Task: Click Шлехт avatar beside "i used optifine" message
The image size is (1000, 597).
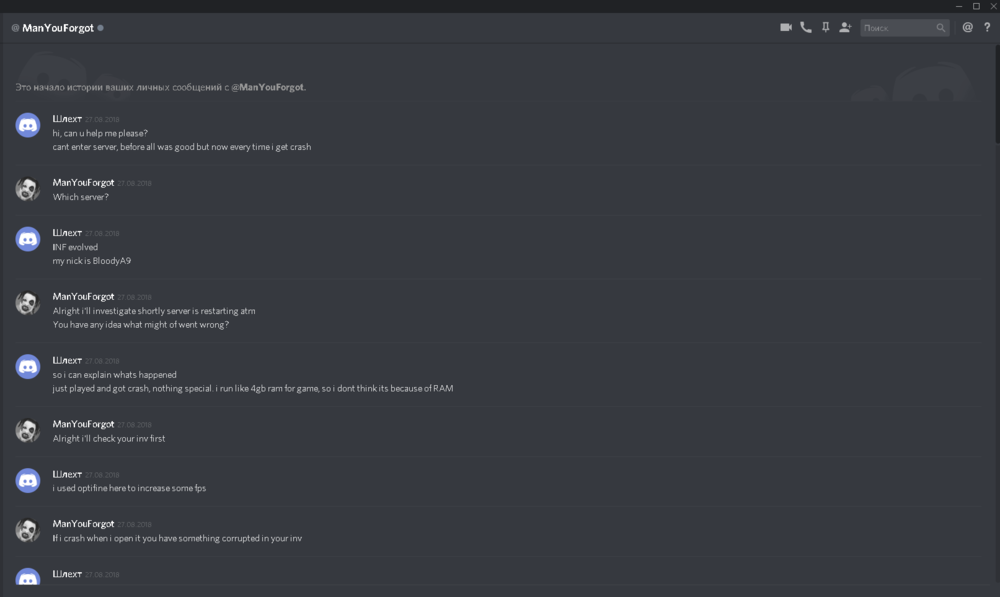Action: (28, 480)
